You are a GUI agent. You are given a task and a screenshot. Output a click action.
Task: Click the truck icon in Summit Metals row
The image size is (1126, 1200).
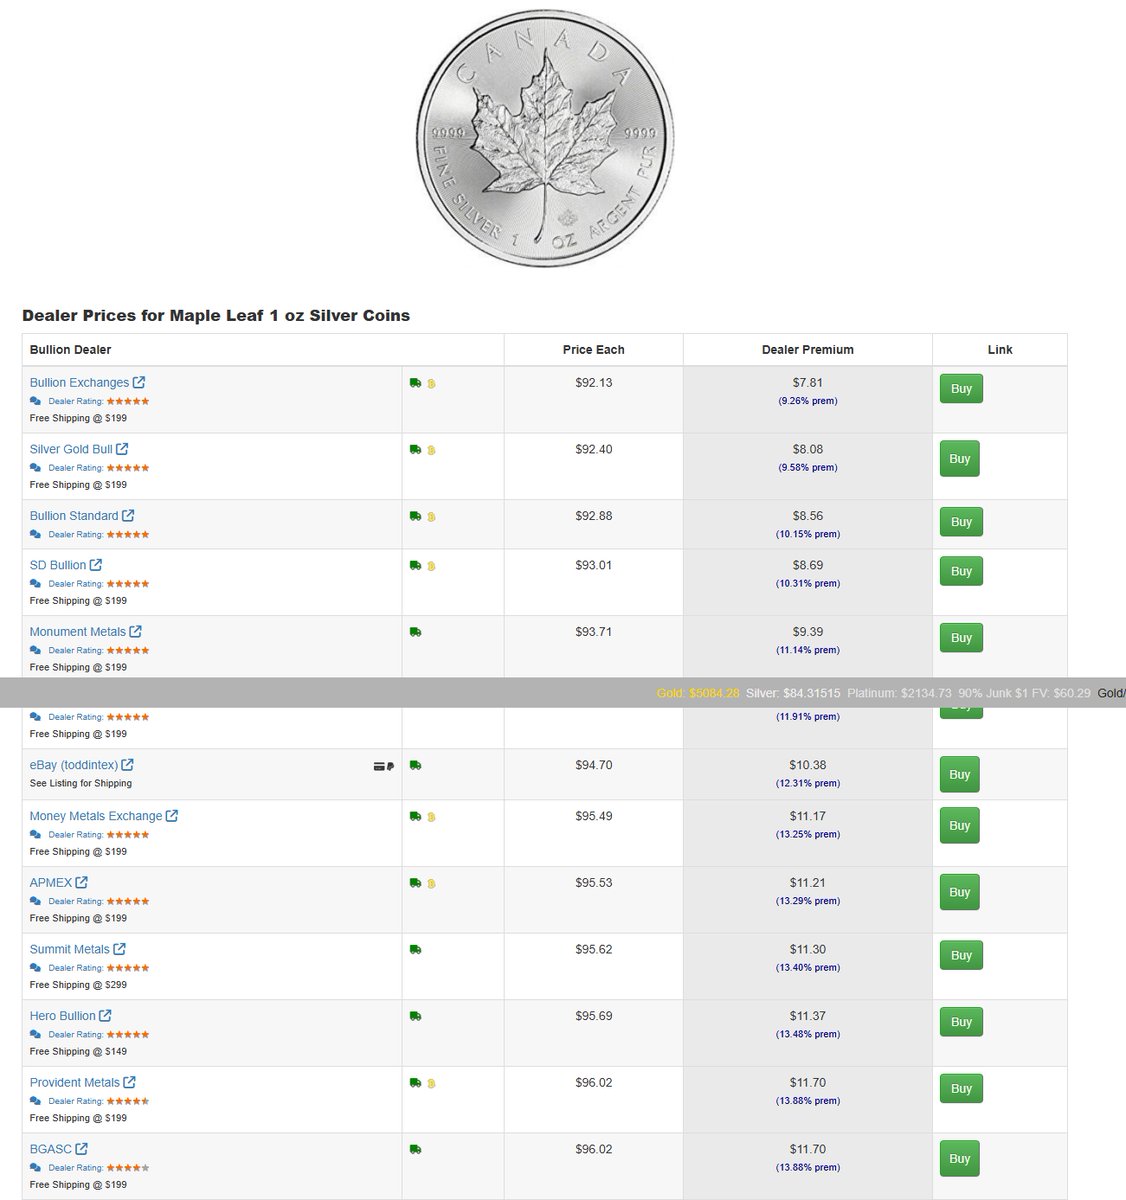click(415, 949)
